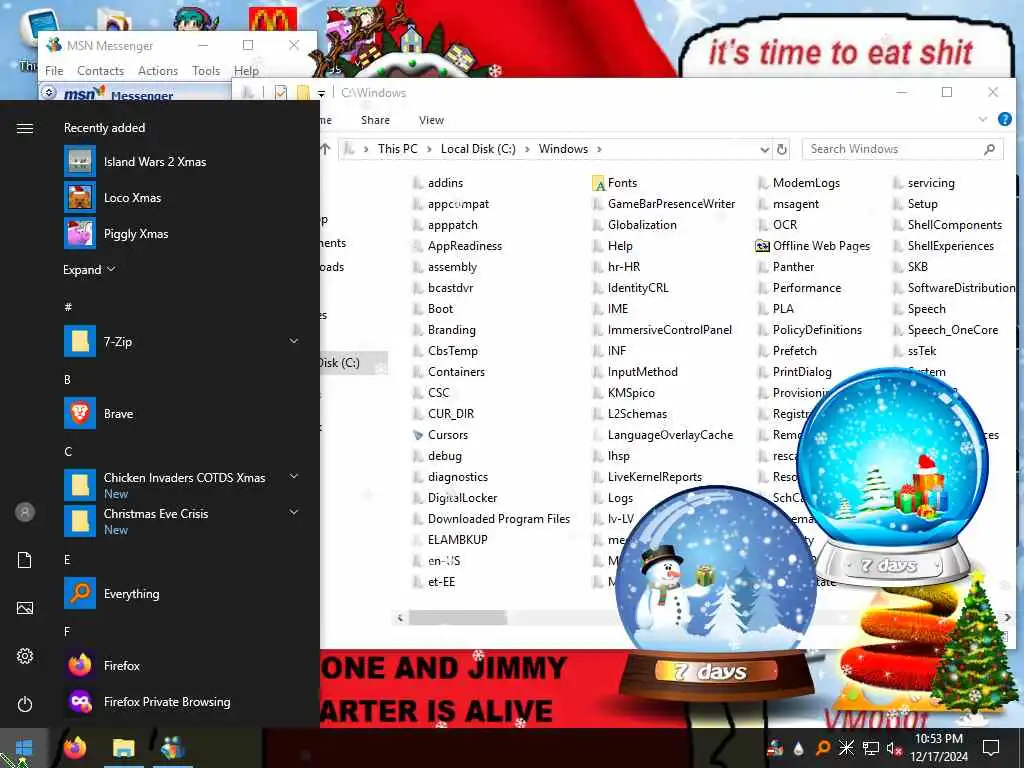The width and height of the screenshot is (1024, 768).
Task: Open the Share ribbon tab
Action: pyautogui.click(x=376, y=120)
